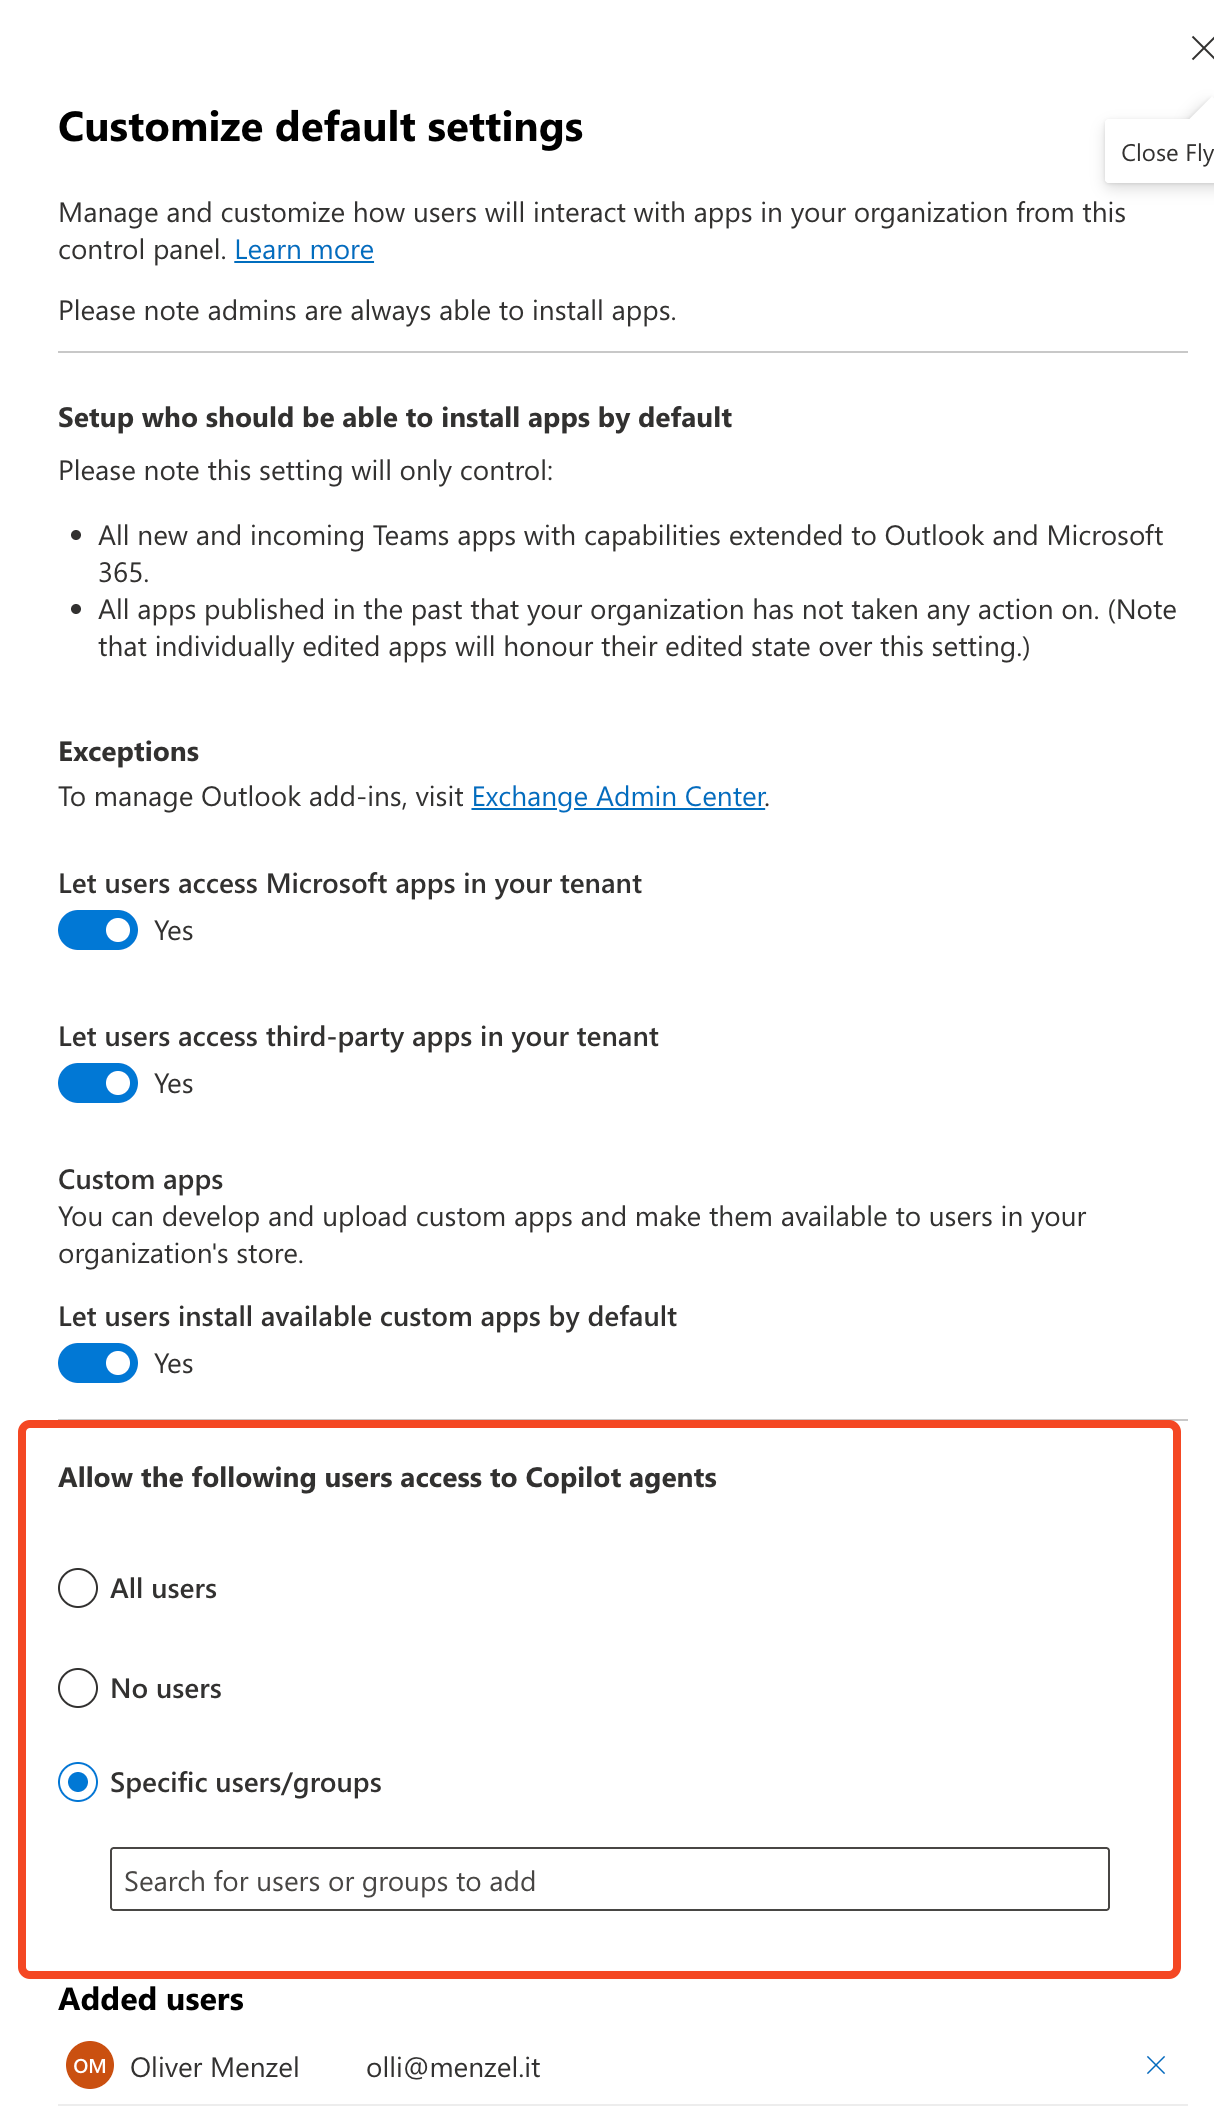Image resolution: width=1214 pixels, height=2116 pixels.
Task: Toggle install available custom apps by default
Action: pyautogui.click(x=98, y=1363)
